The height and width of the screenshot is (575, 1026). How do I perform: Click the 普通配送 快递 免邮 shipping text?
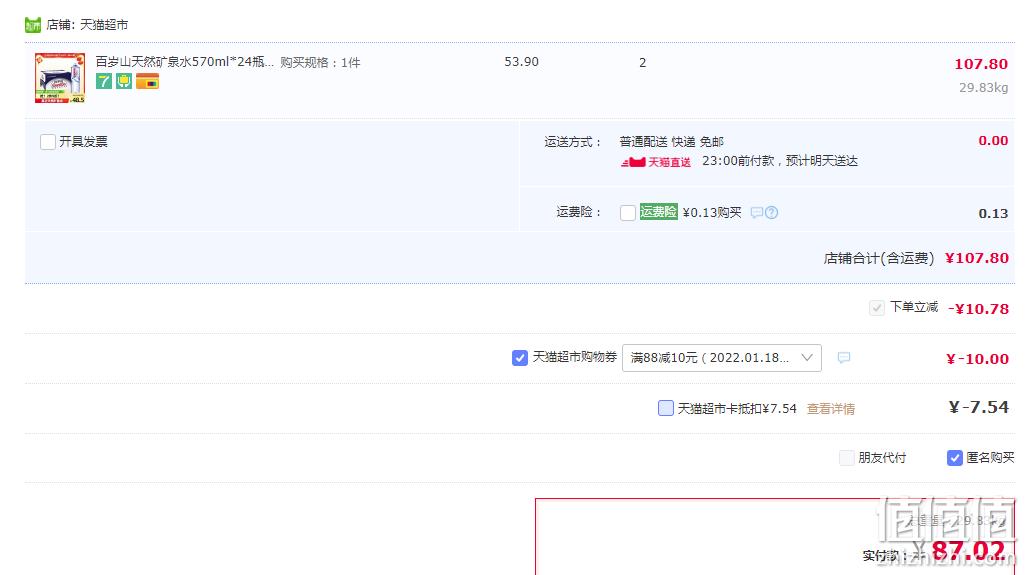tap(671, 141)
